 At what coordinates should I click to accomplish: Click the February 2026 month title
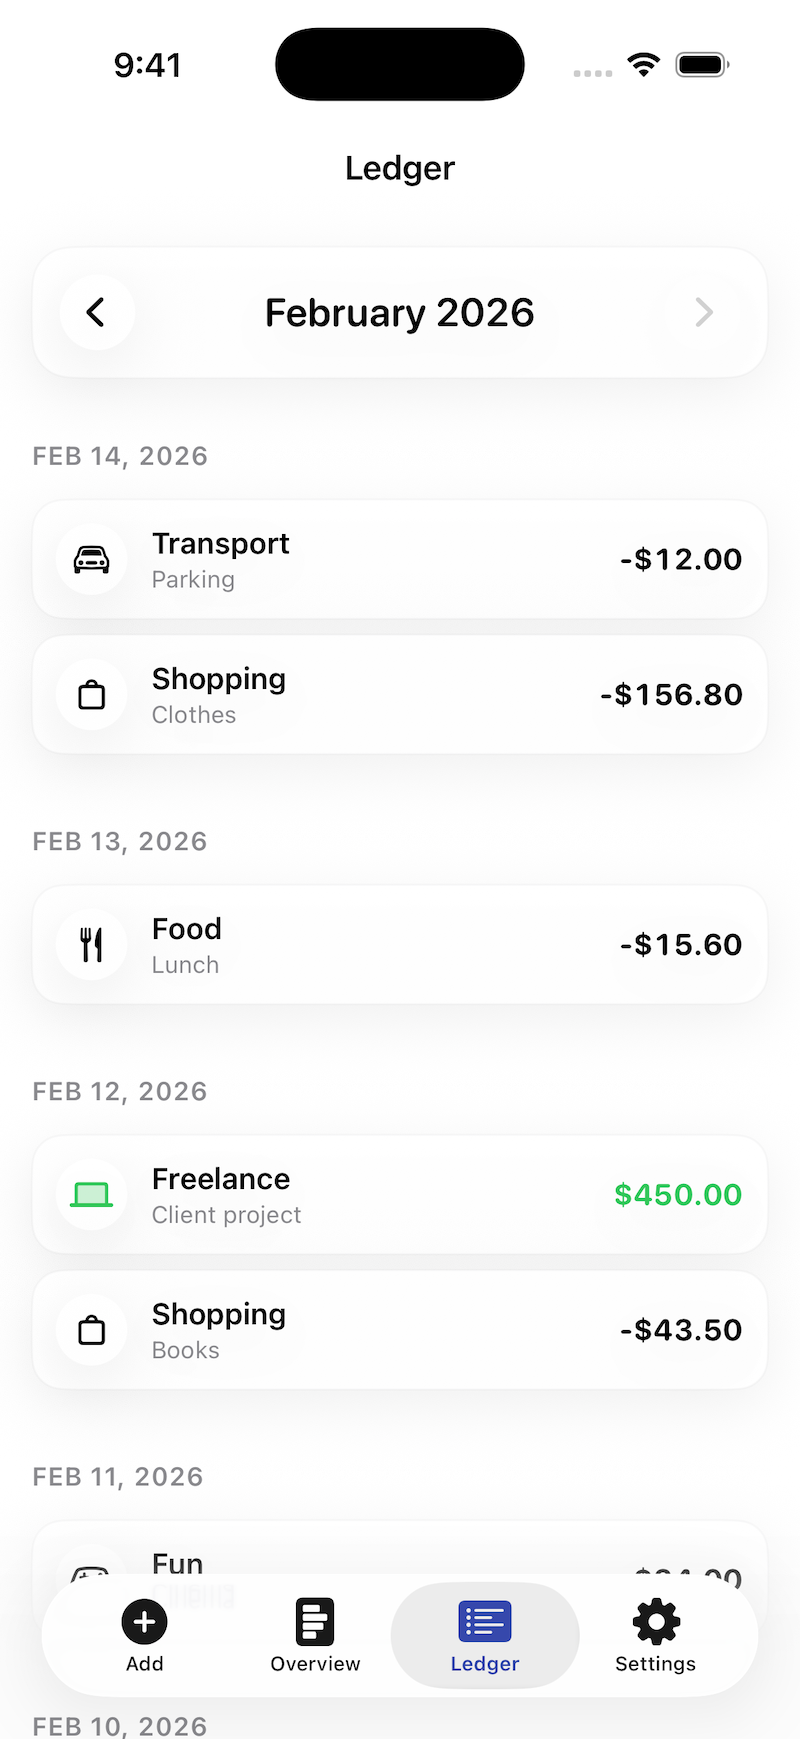400,313
